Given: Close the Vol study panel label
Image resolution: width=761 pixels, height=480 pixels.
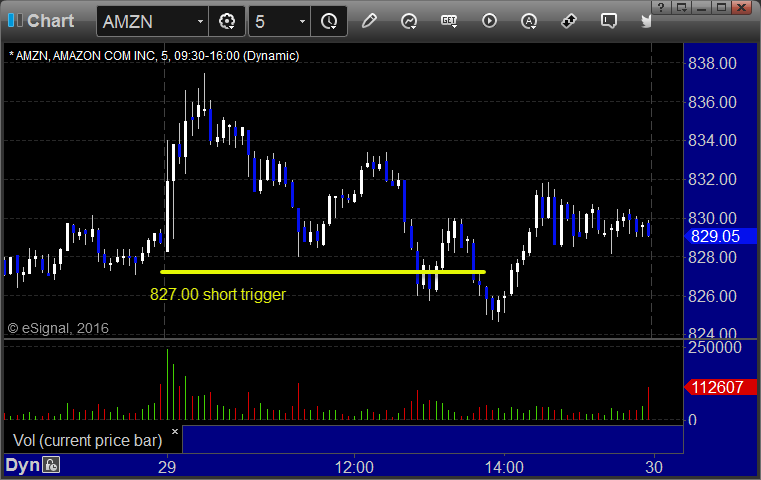Looking at the screenshot, I should (x=175, y=431).
